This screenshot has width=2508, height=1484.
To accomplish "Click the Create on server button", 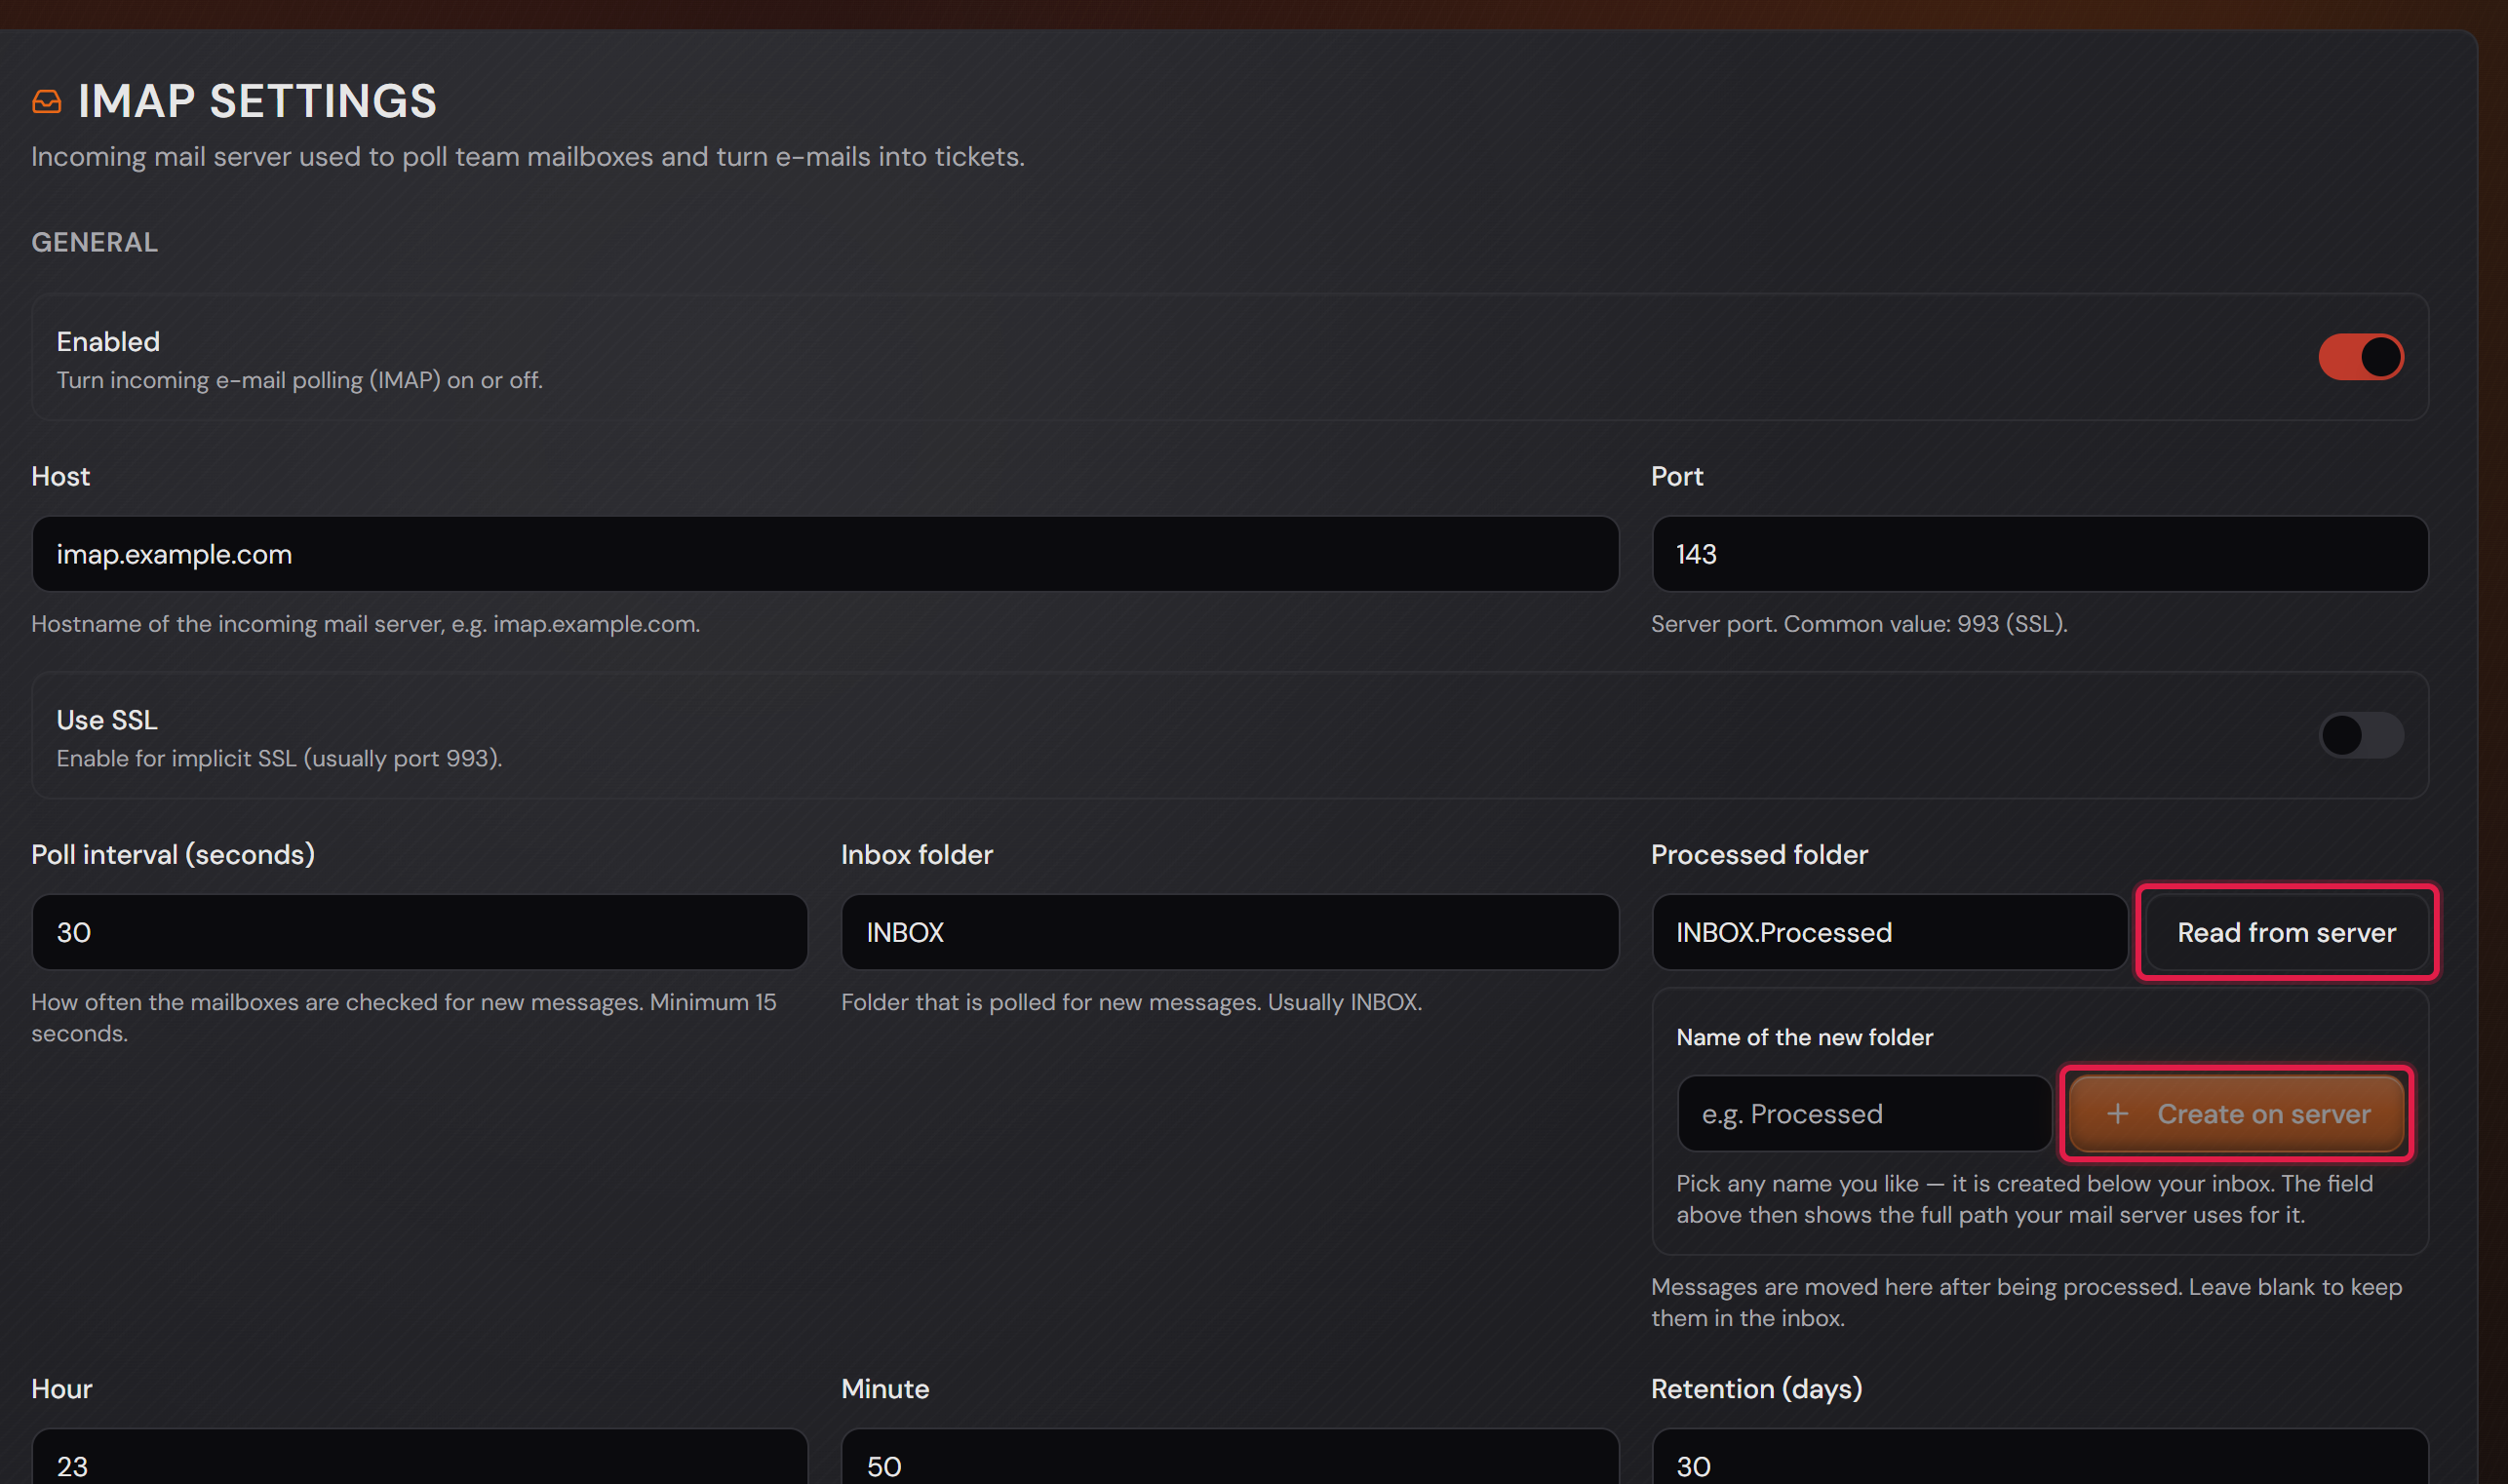I will (2236, 1113).
